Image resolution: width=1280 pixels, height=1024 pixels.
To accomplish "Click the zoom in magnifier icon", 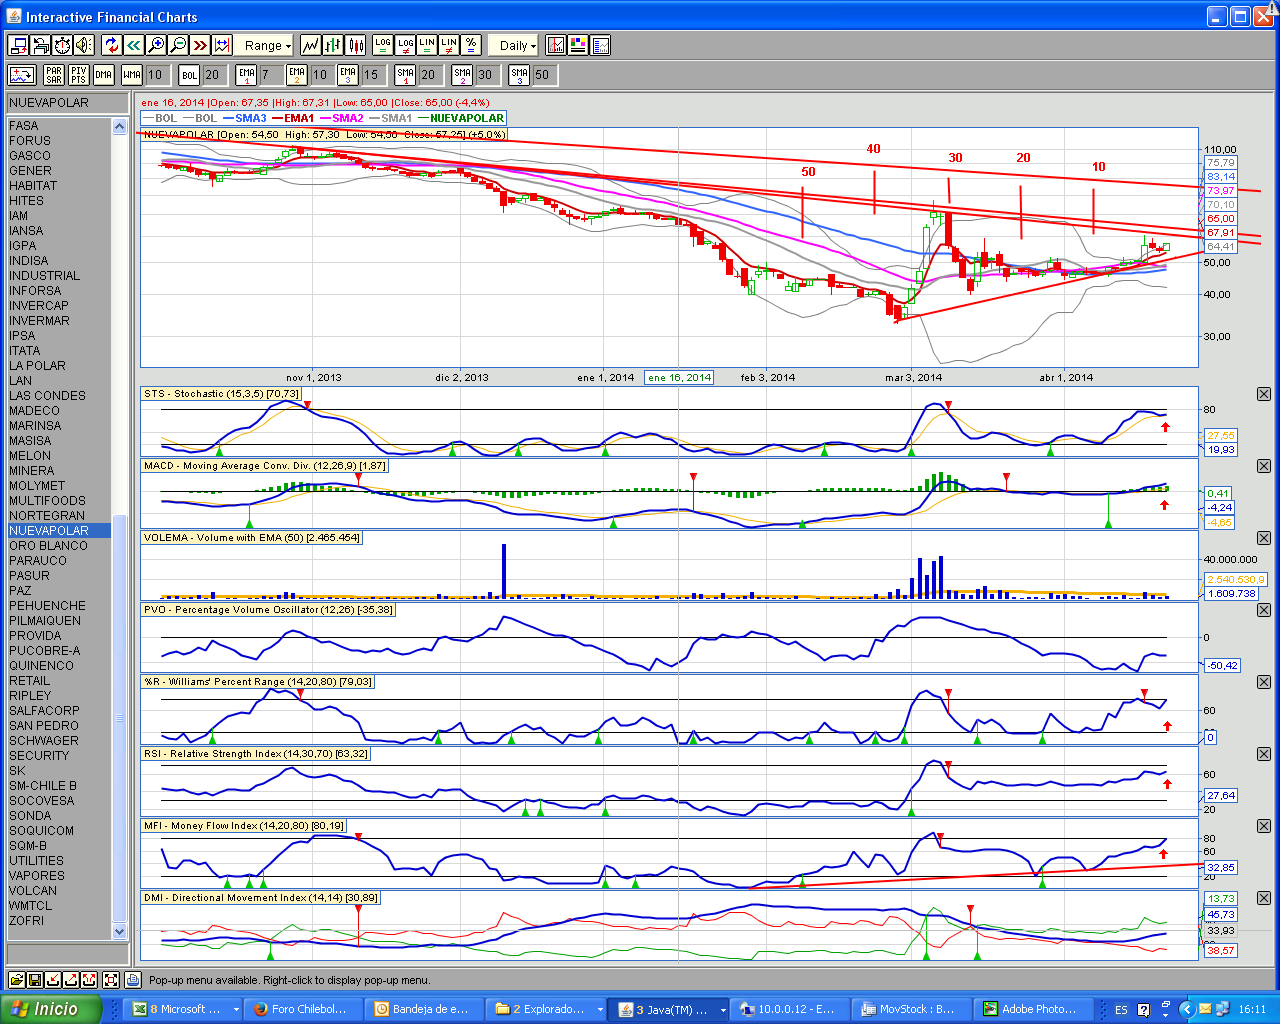I will click(x=156, y=45).
